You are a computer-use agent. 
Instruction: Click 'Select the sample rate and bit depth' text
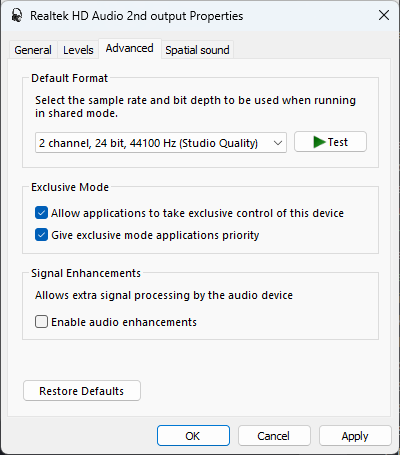coord(195,107)
